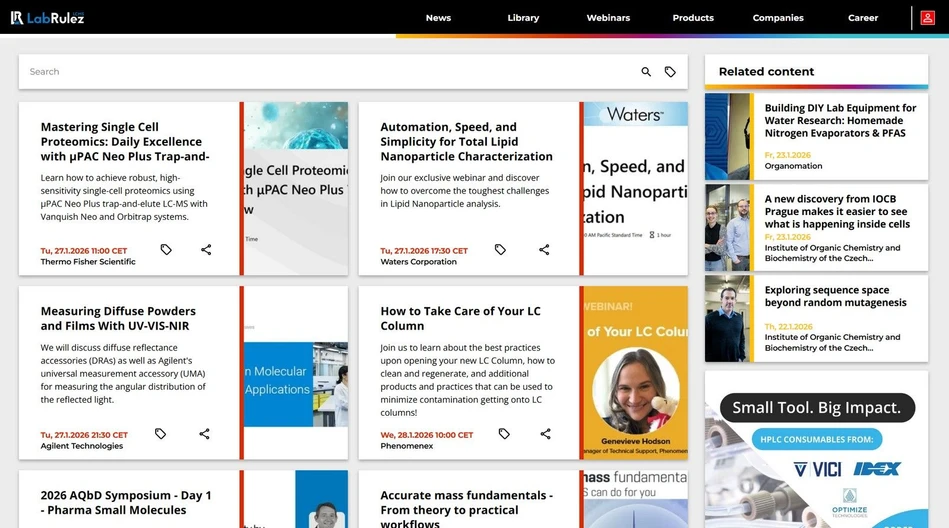
Task: Click the tag filter icon in search bar
Action: 670,71
